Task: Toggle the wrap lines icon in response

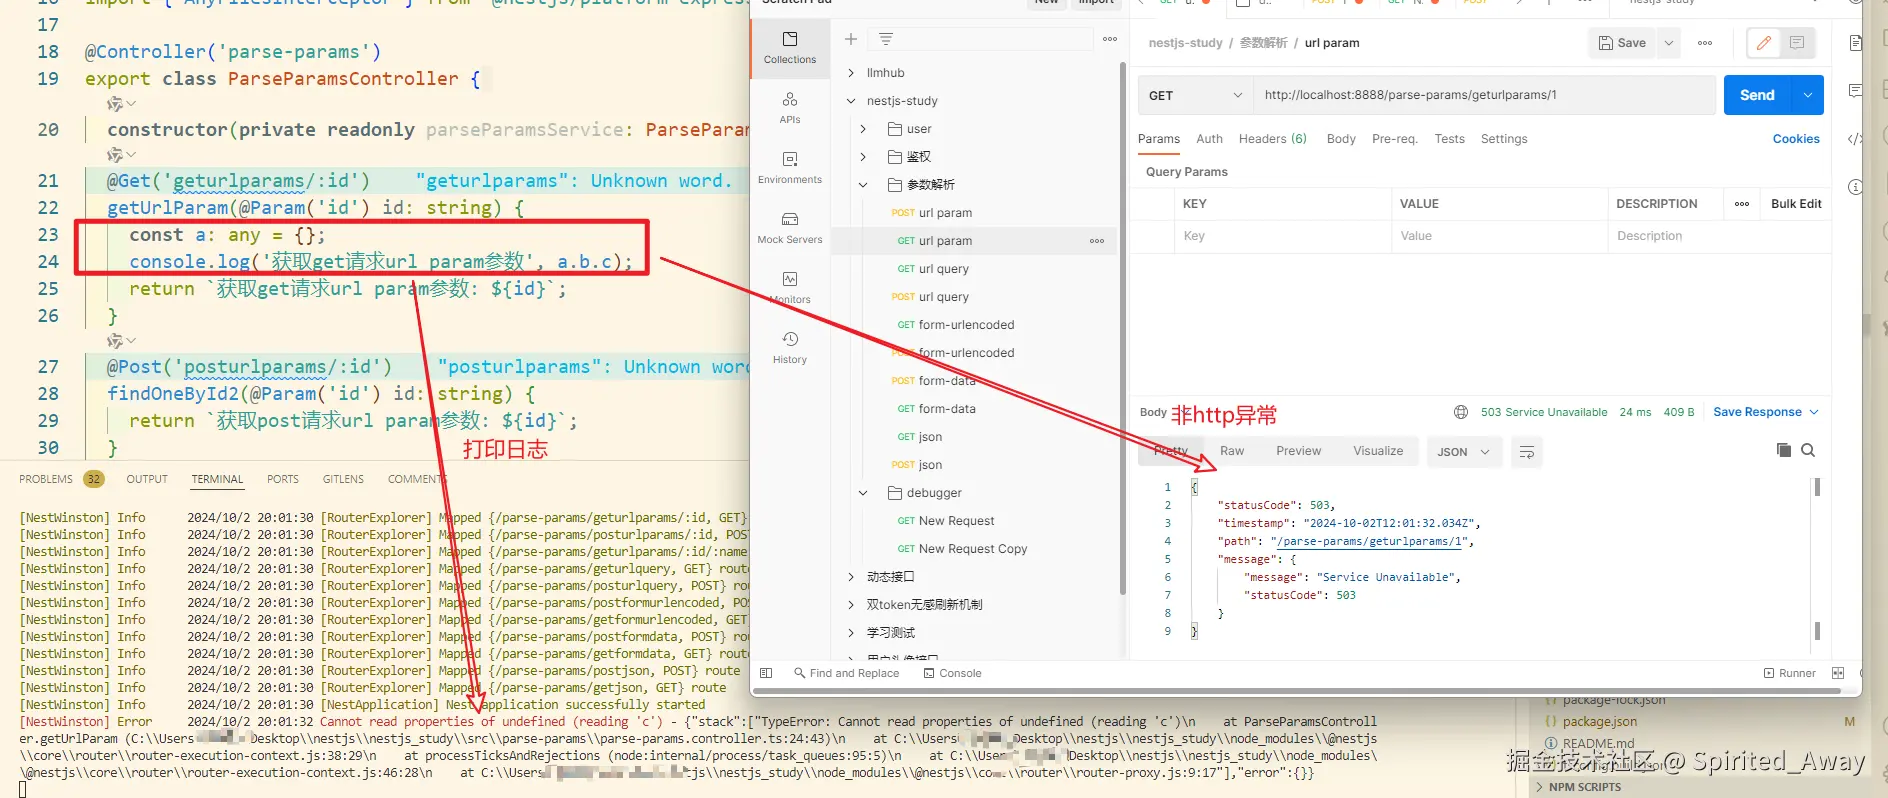Action: coord(1527,452)
